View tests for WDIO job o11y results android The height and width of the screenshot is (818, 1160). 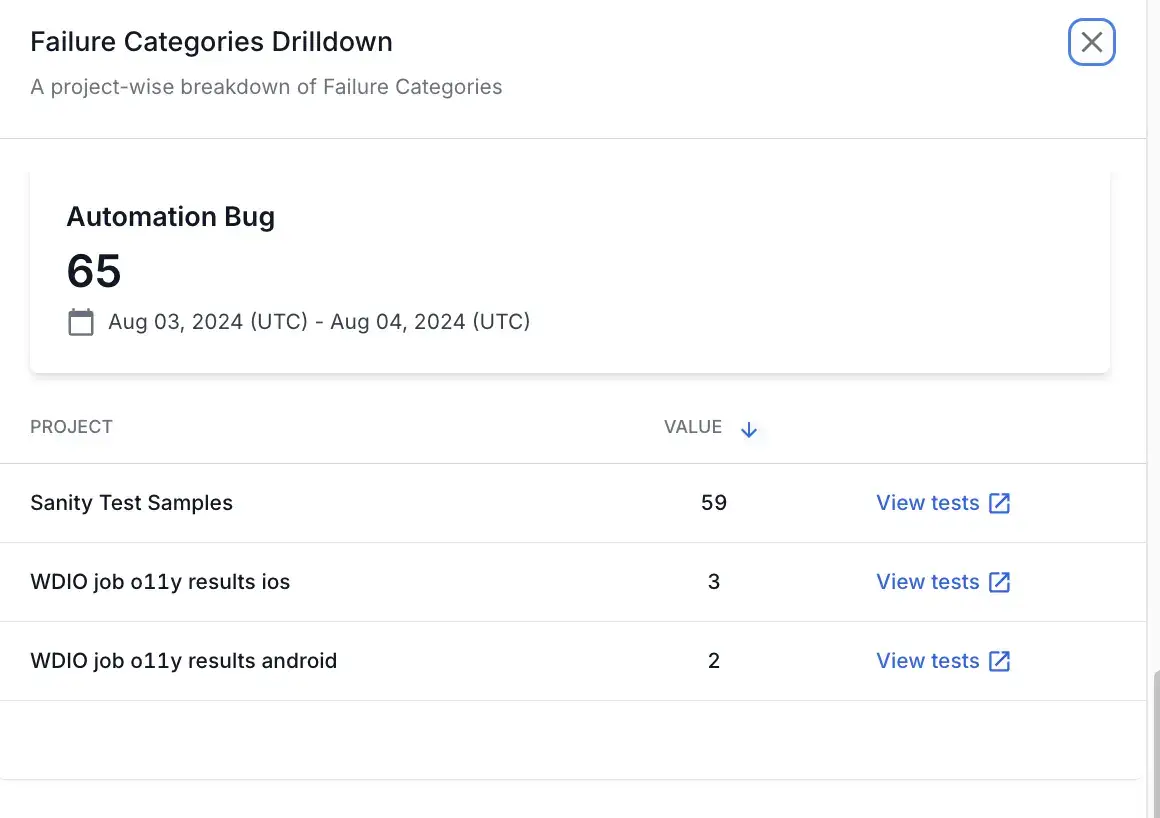[927, 661]
